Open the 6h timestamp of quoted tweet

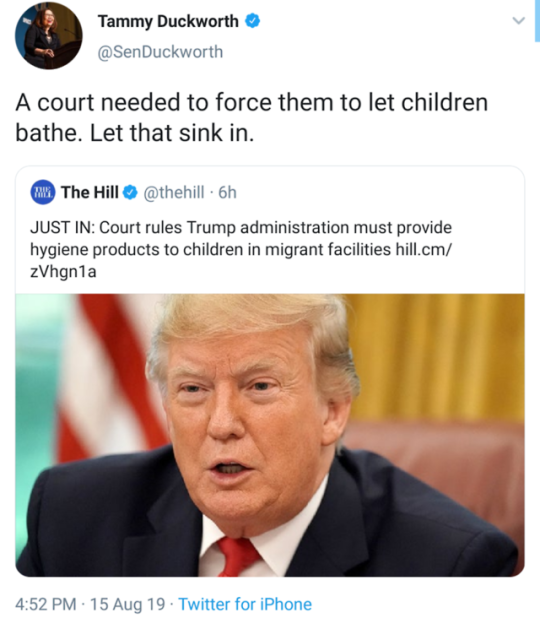(x=227, y=193)
